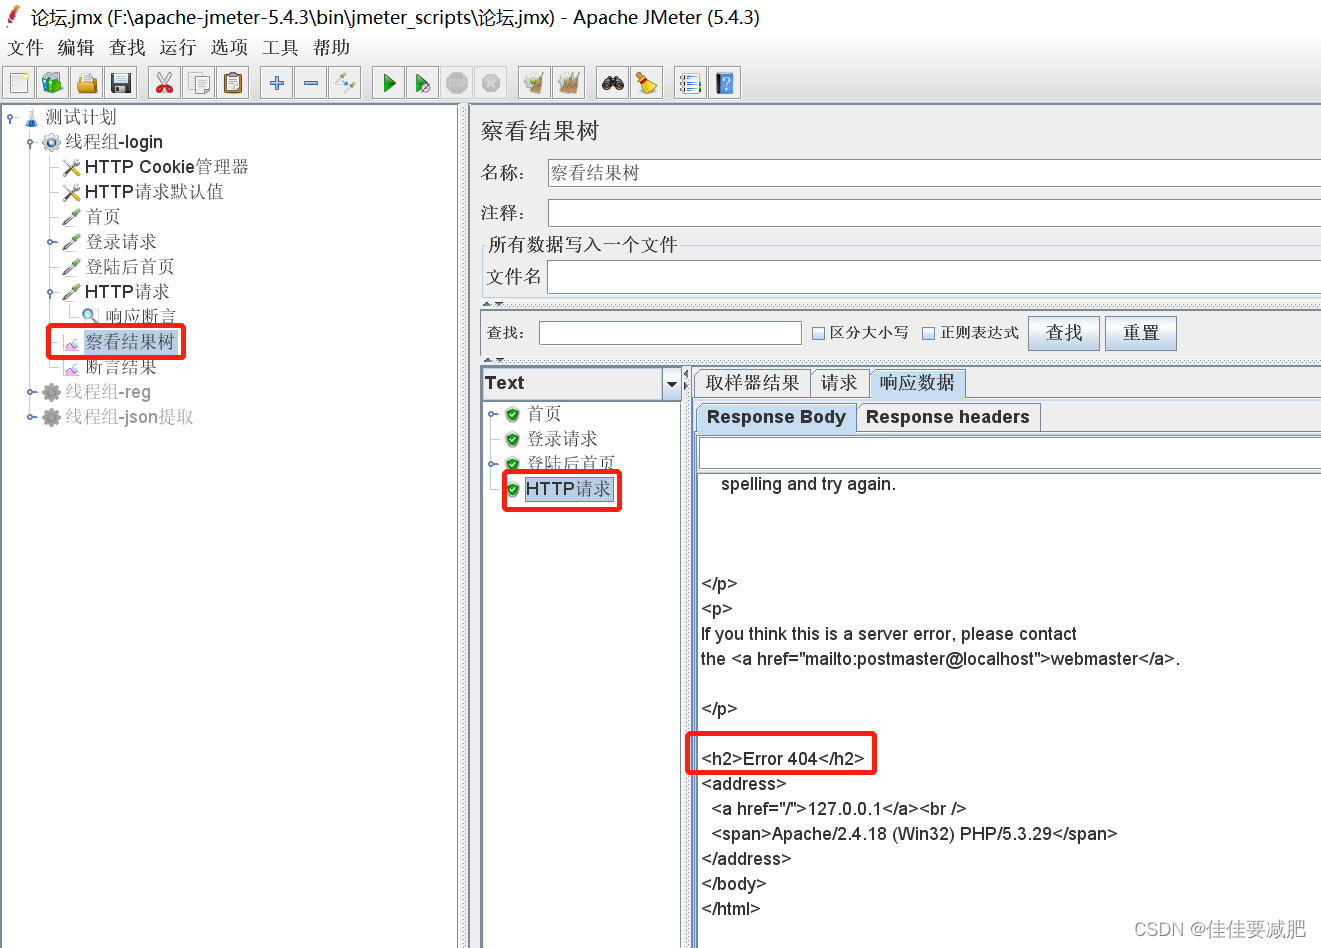Open the Templates toolbar icon
Screen dimensions: 1321x948
[x=53, y=83]
